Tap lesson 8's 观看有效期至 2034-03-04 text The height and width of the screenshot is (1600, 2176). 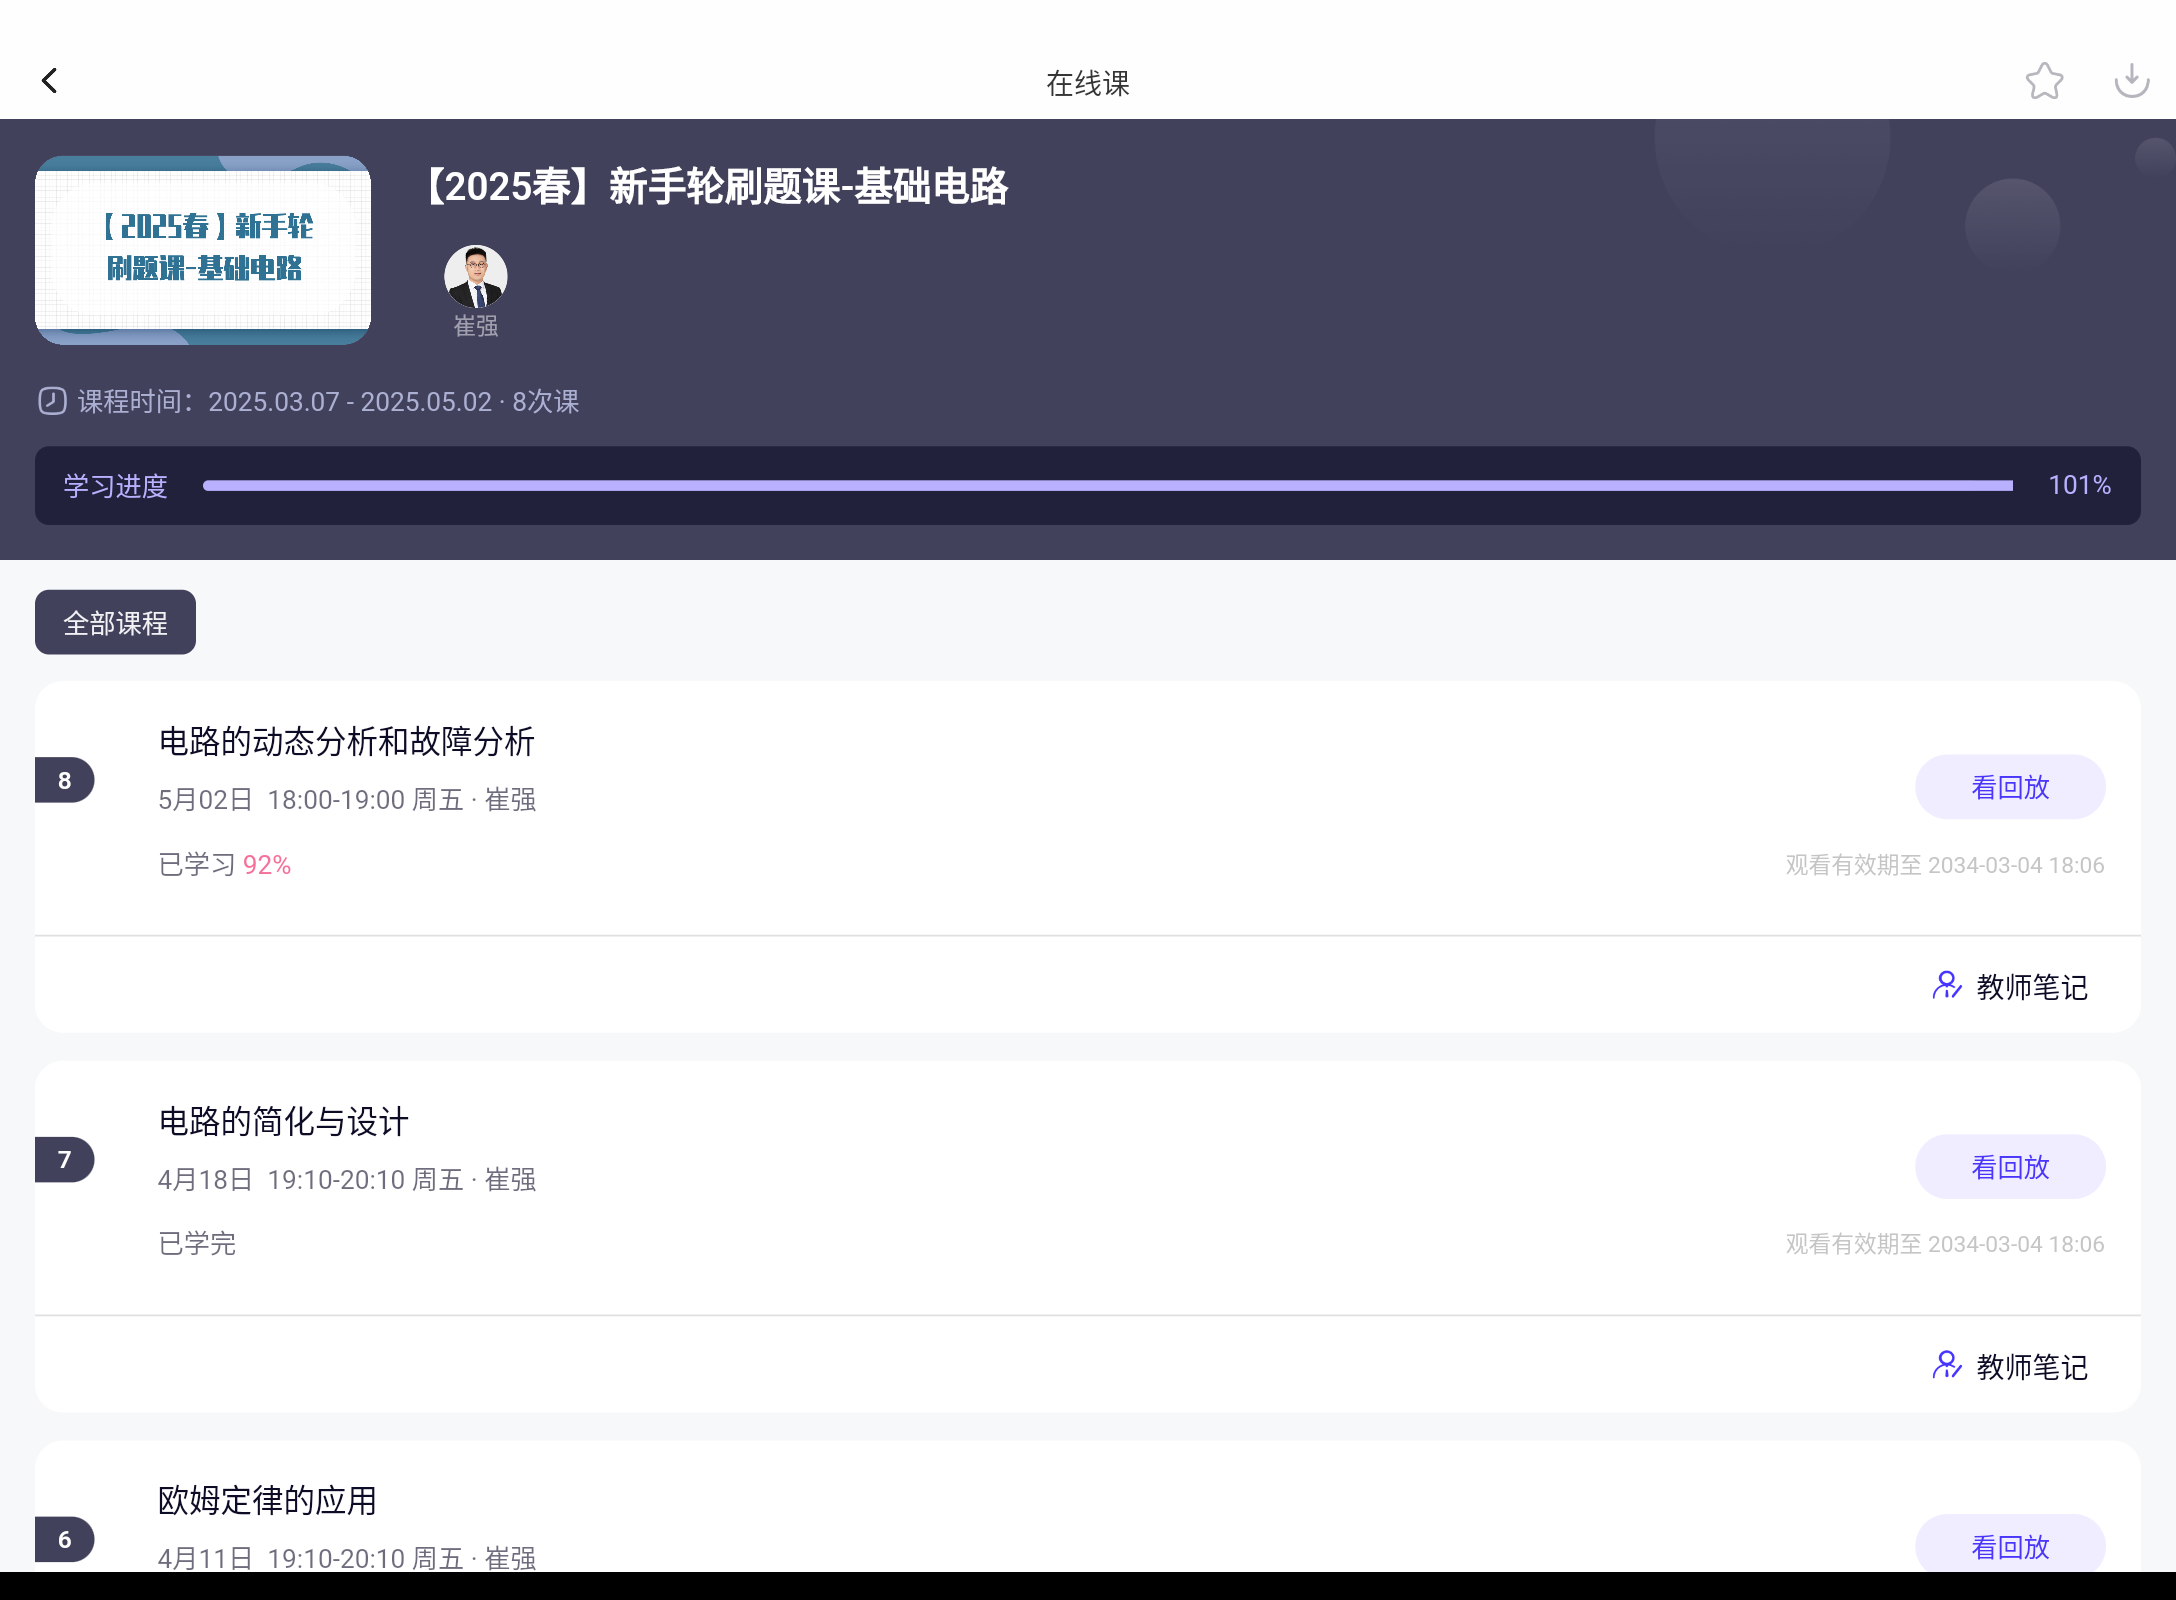pyautogui.click(x=1945, y=865)
